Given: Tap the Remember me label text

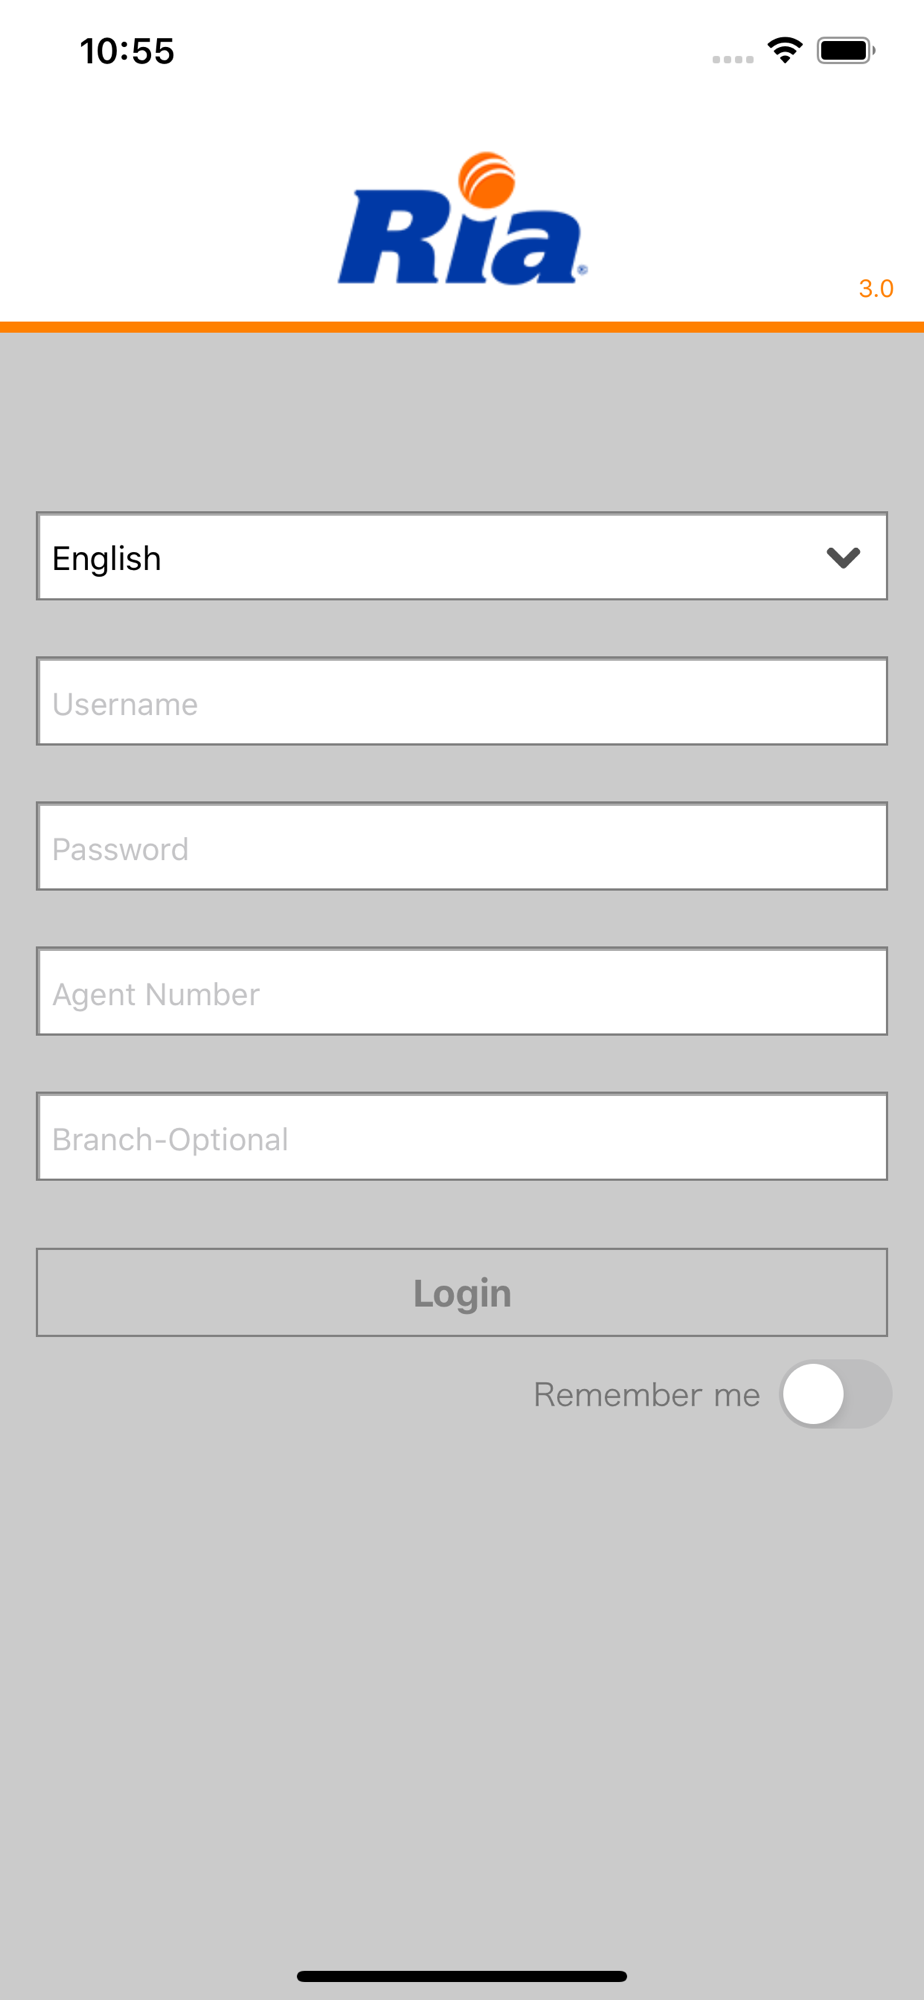Looking at the screenshot, I should pyautogui.click(x=646, y=1394).
